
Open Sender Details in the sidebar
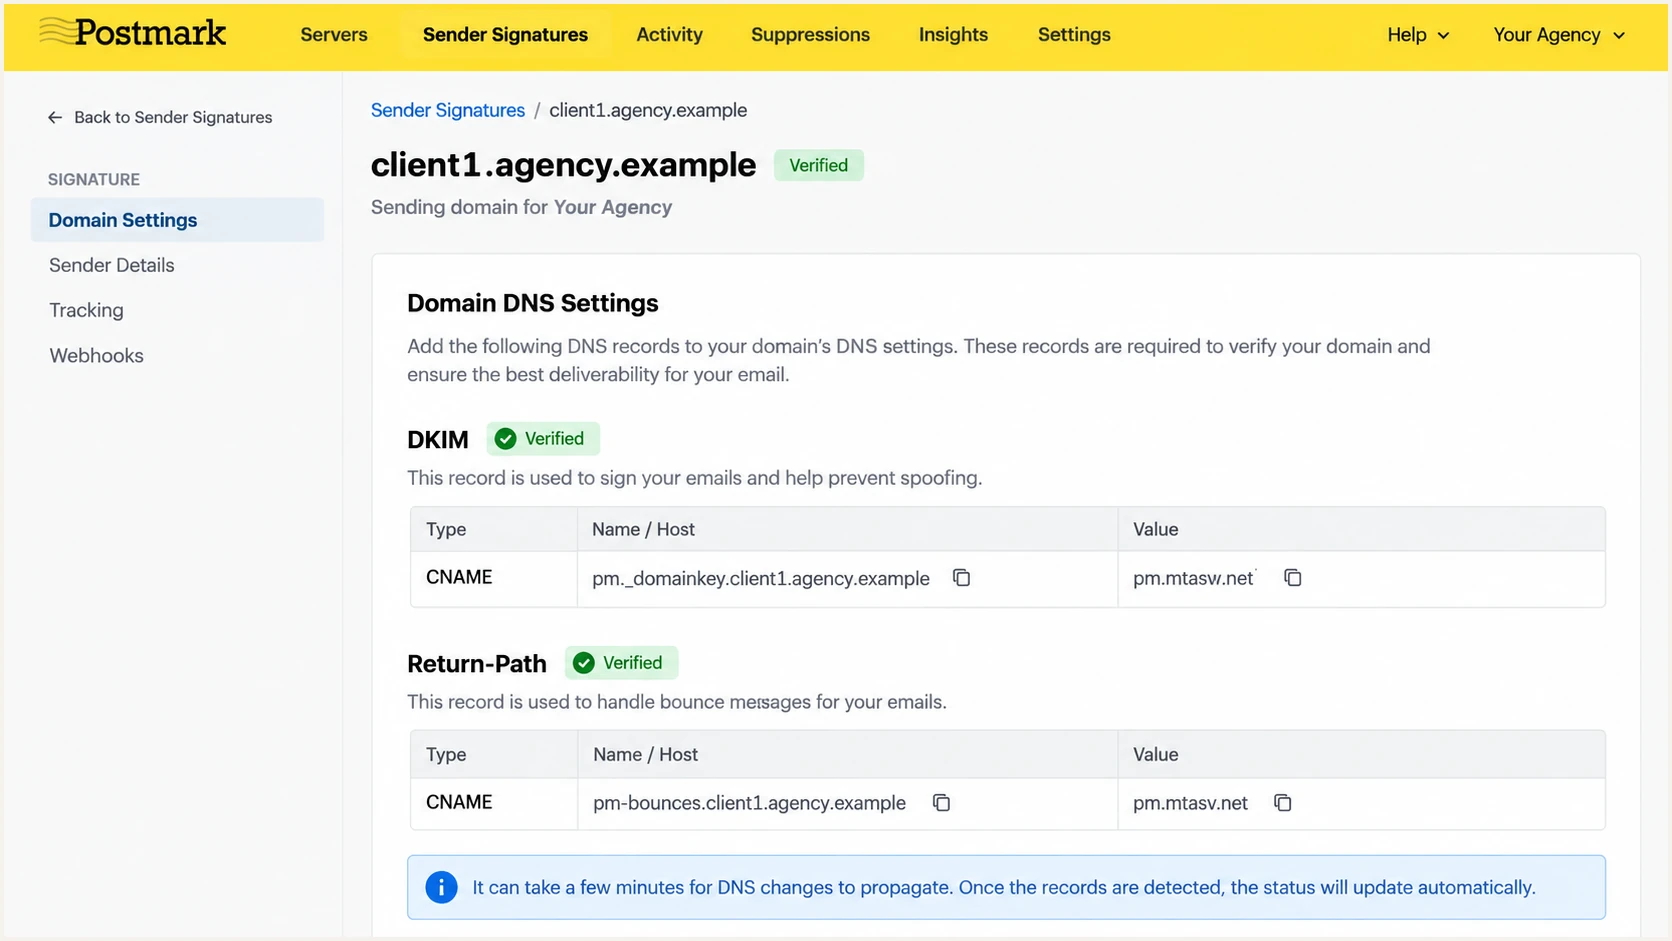[112, 265]
